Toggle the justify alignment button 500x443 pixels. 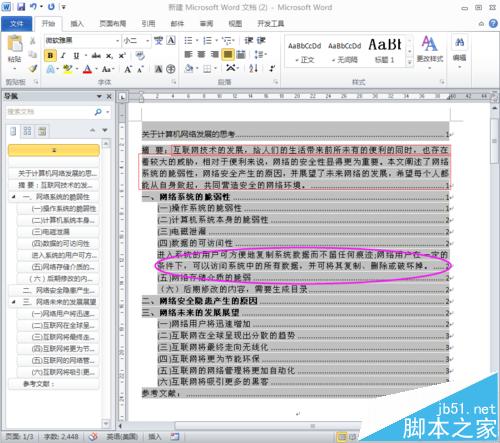(228, 54)
